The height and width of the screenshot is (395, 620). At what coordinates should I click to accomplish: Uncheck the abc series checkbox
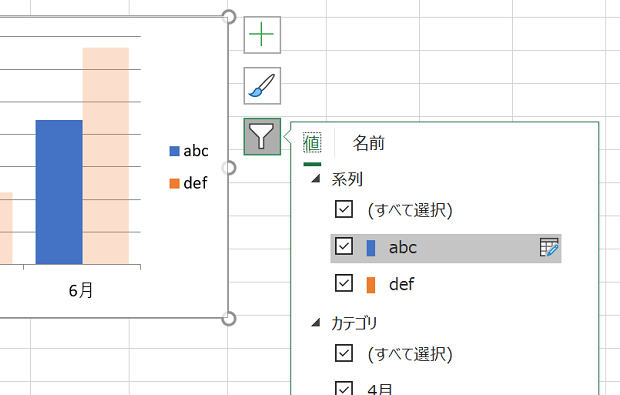(x=344, y=246)
